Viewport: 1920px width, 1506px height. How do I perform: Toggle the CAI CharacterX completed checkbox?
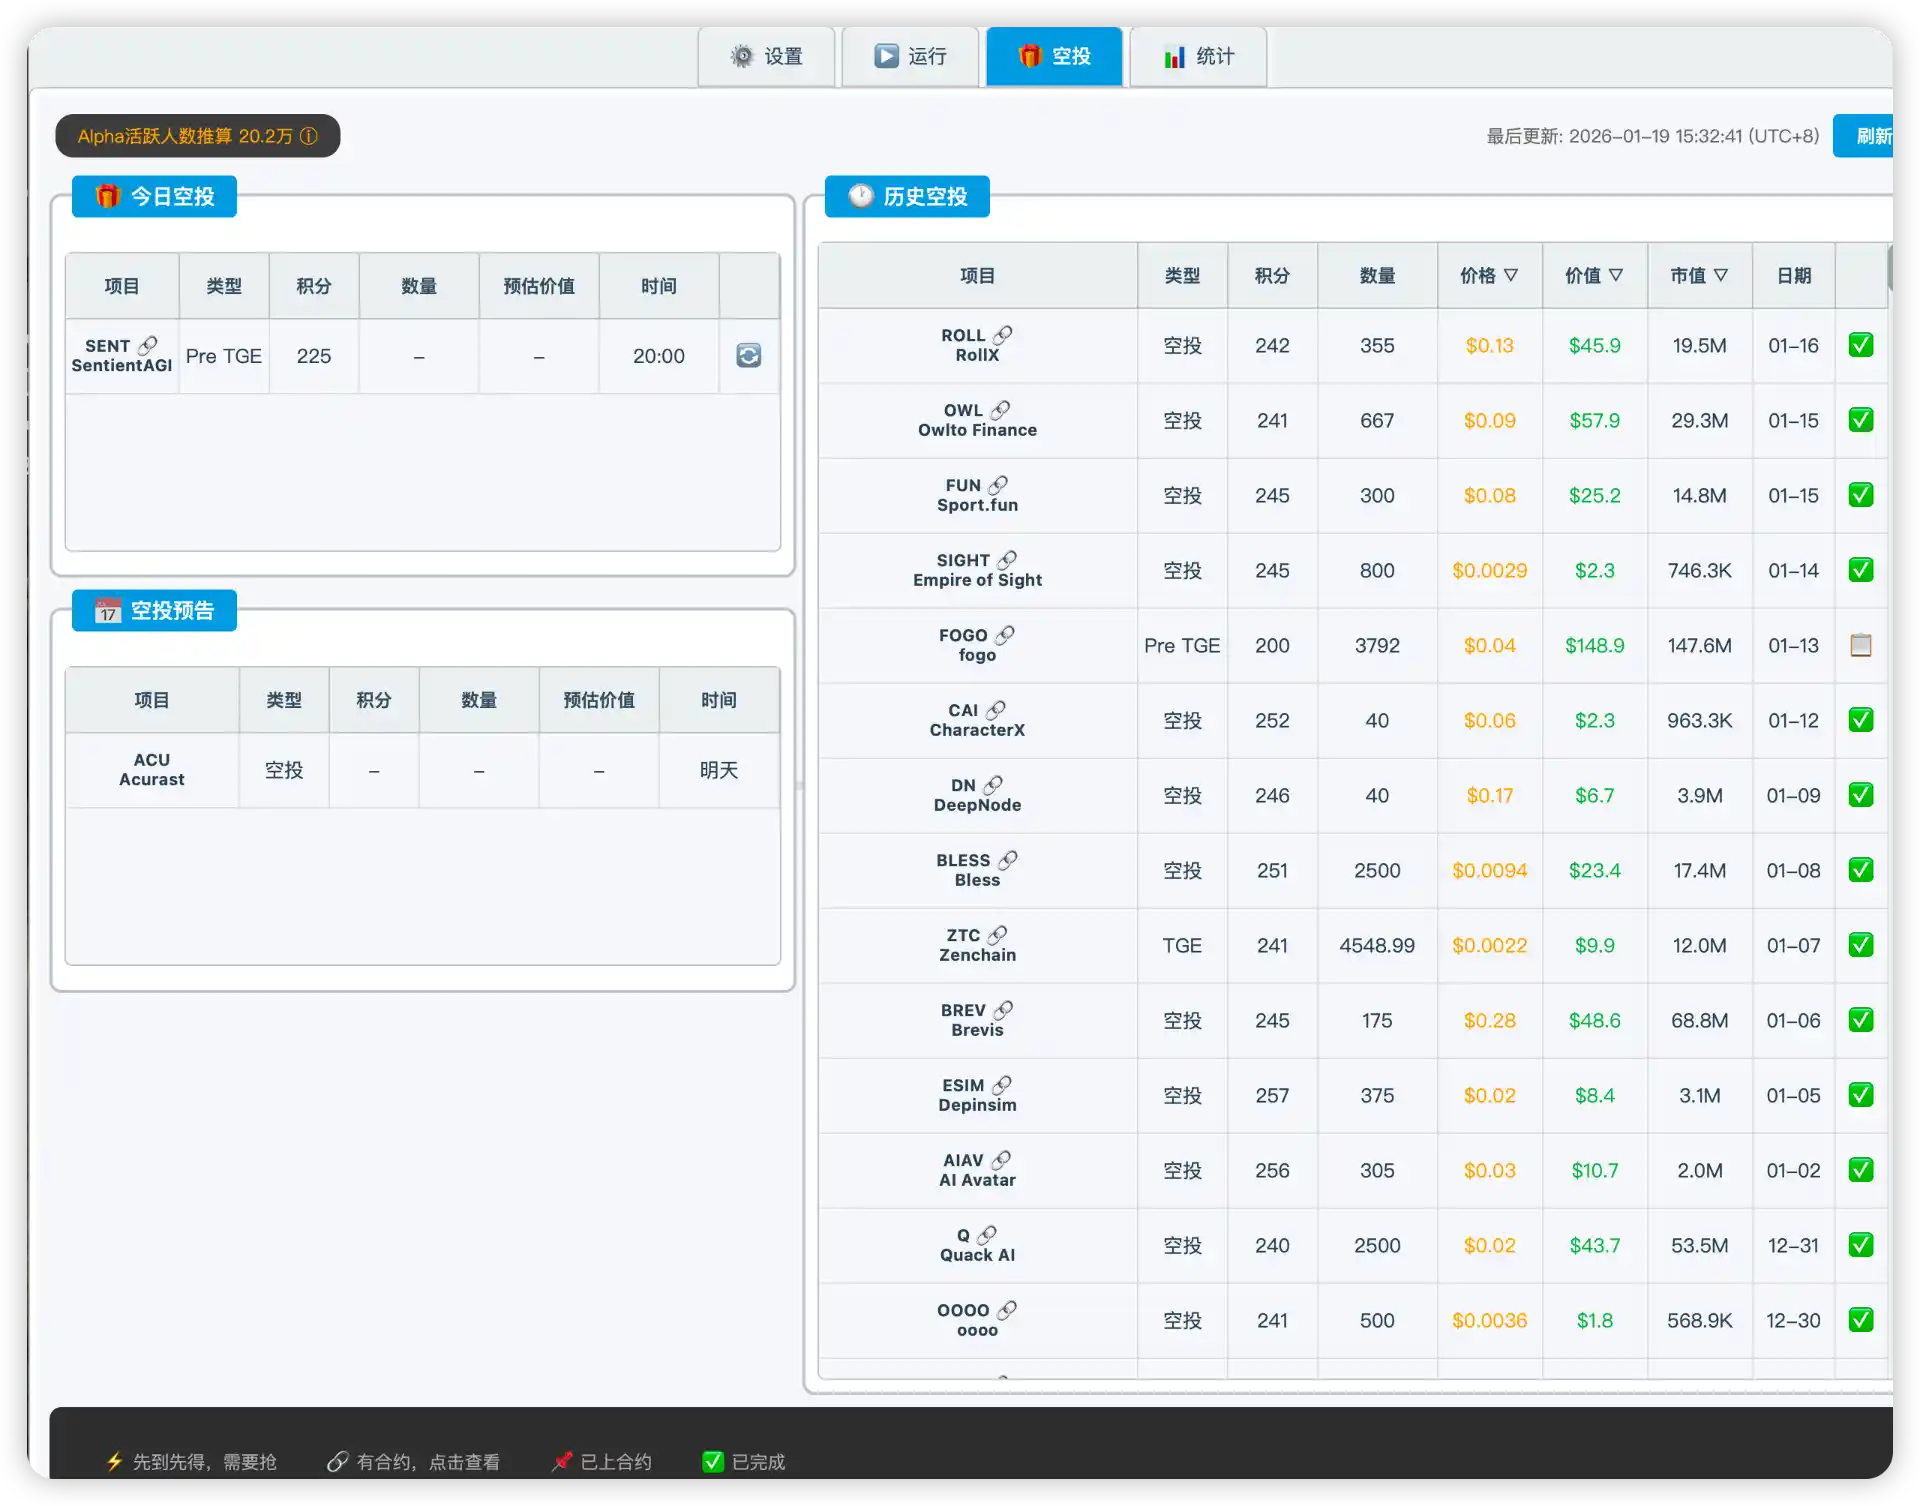(1860, 720)
